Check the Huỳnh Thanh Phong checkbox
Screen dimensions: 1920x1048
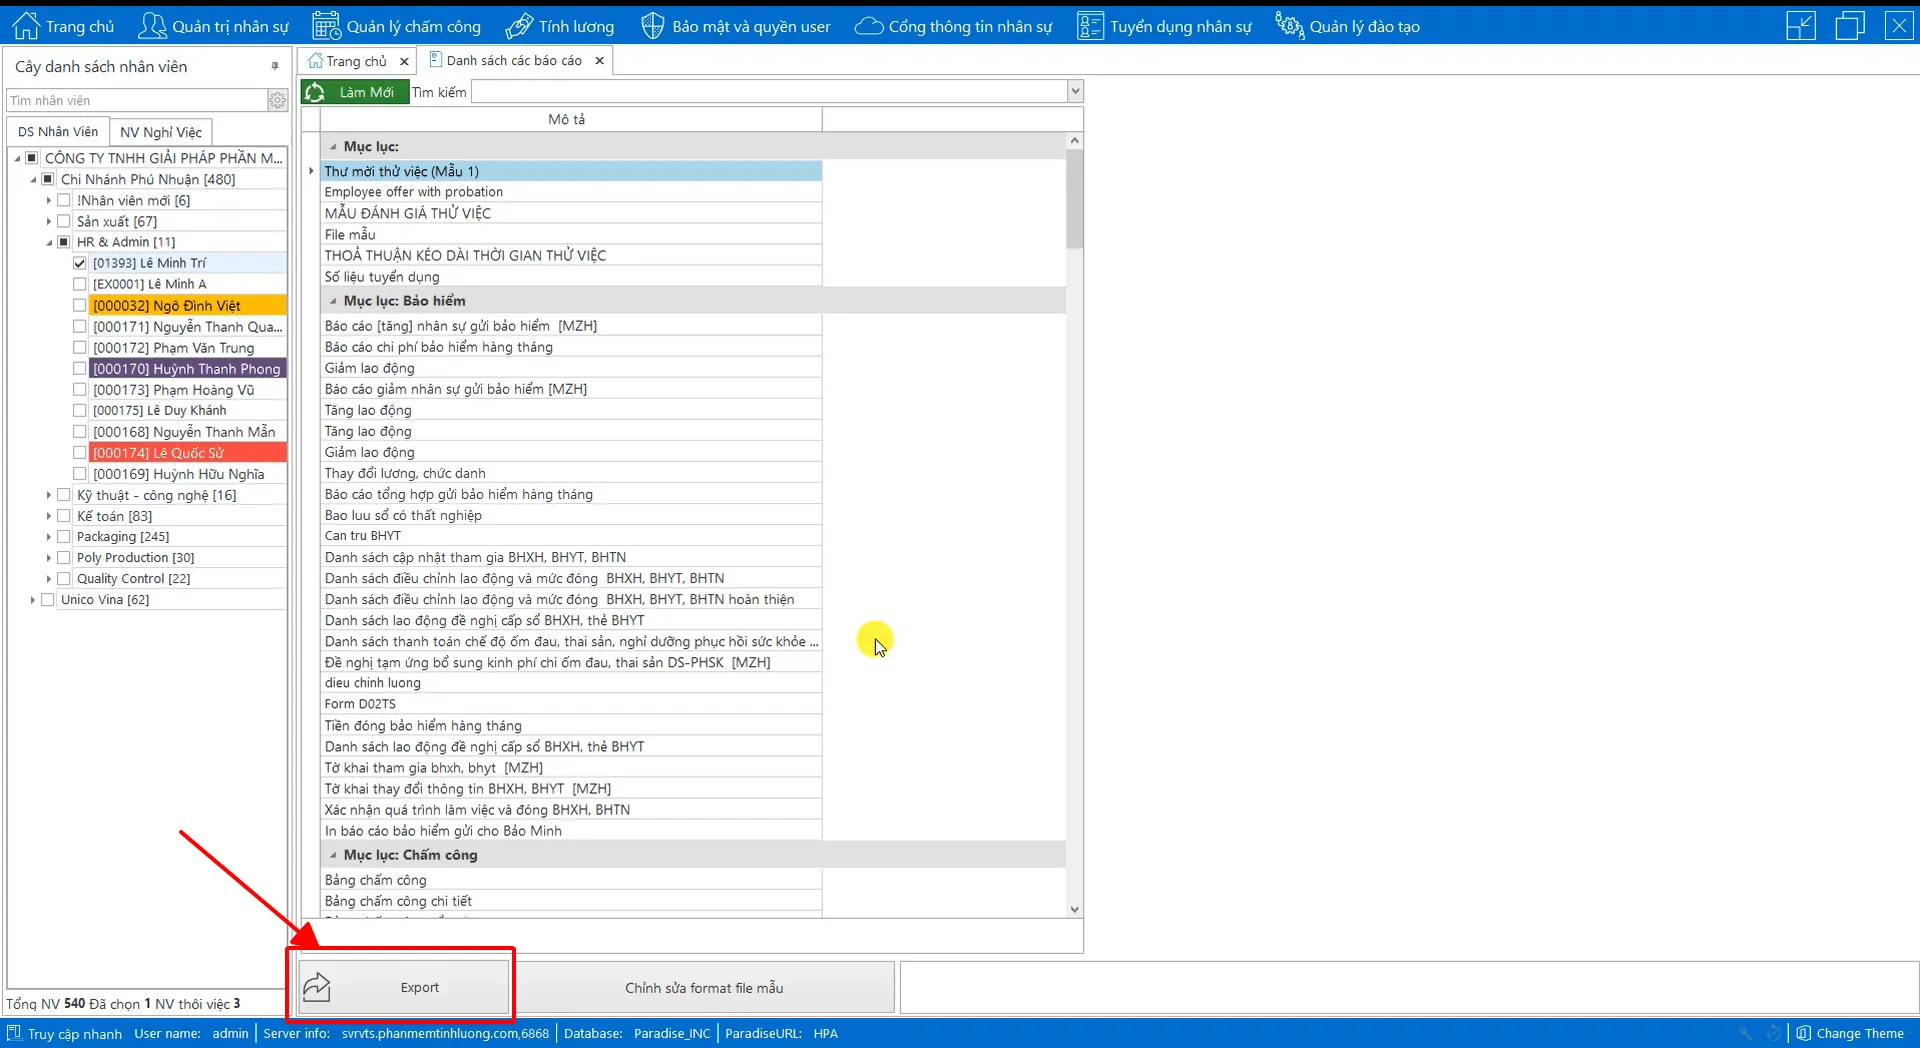point(80,368)
